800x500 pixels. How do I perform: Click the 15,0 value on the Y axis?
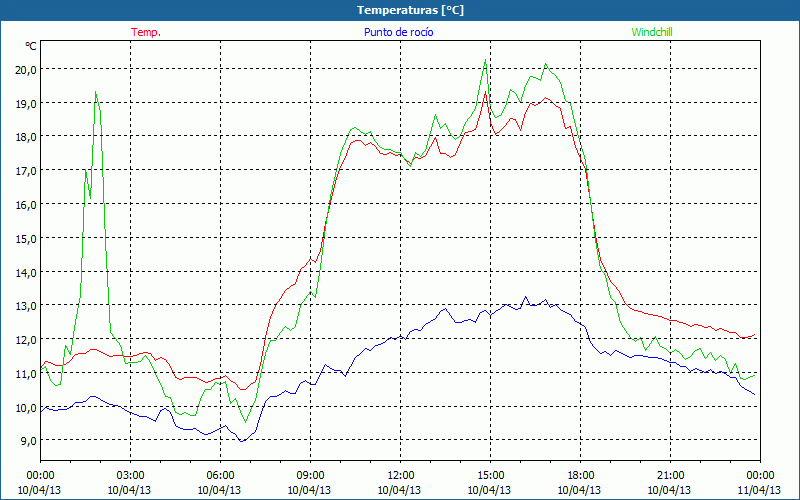[27, 239]
